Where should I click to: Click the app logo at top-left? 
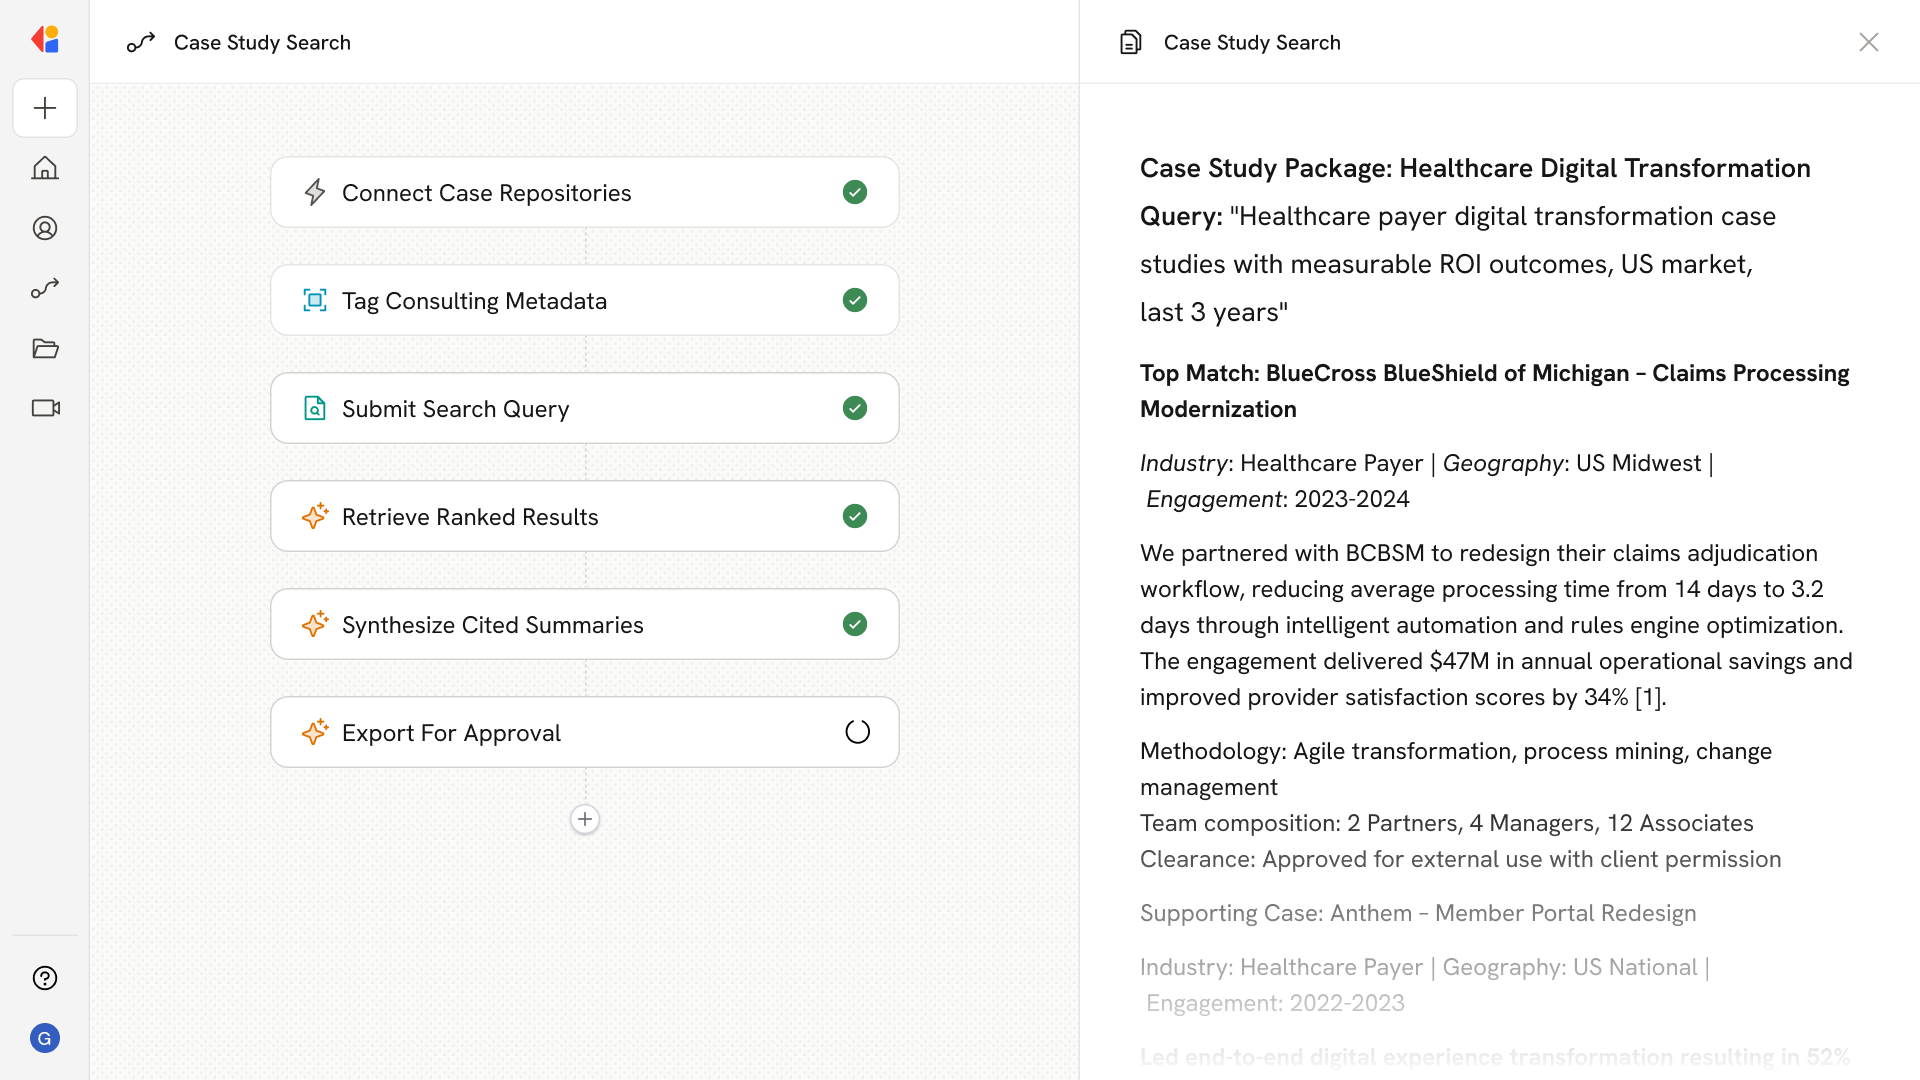45,40
